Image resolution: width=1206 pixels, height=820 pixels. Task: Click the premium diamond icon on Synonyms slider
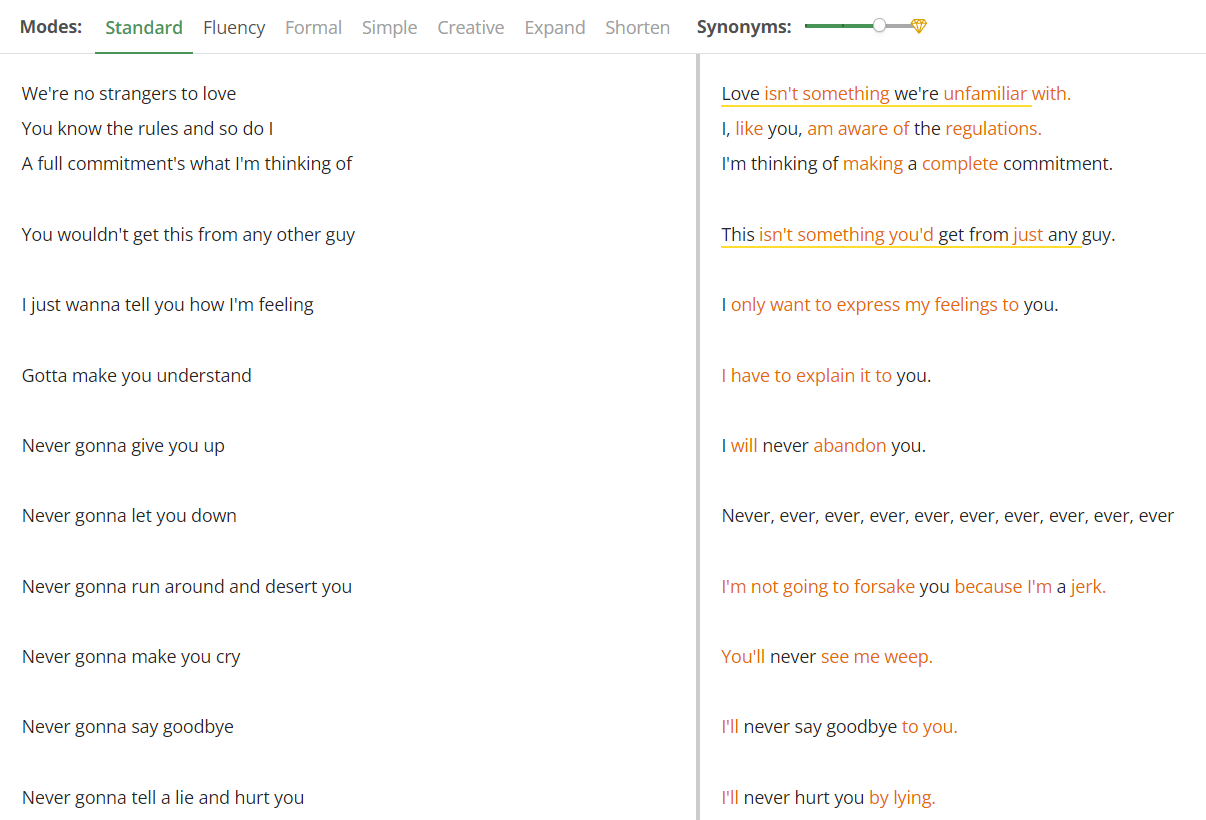coord(919,26)
